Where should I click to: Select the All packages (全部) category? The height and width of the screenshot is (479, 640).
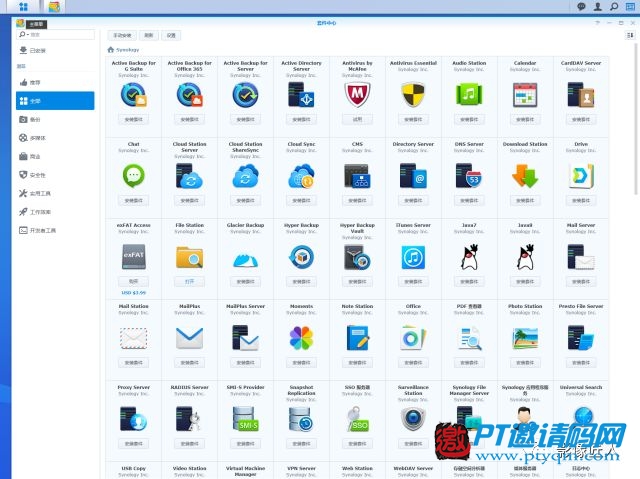(55, 101)
